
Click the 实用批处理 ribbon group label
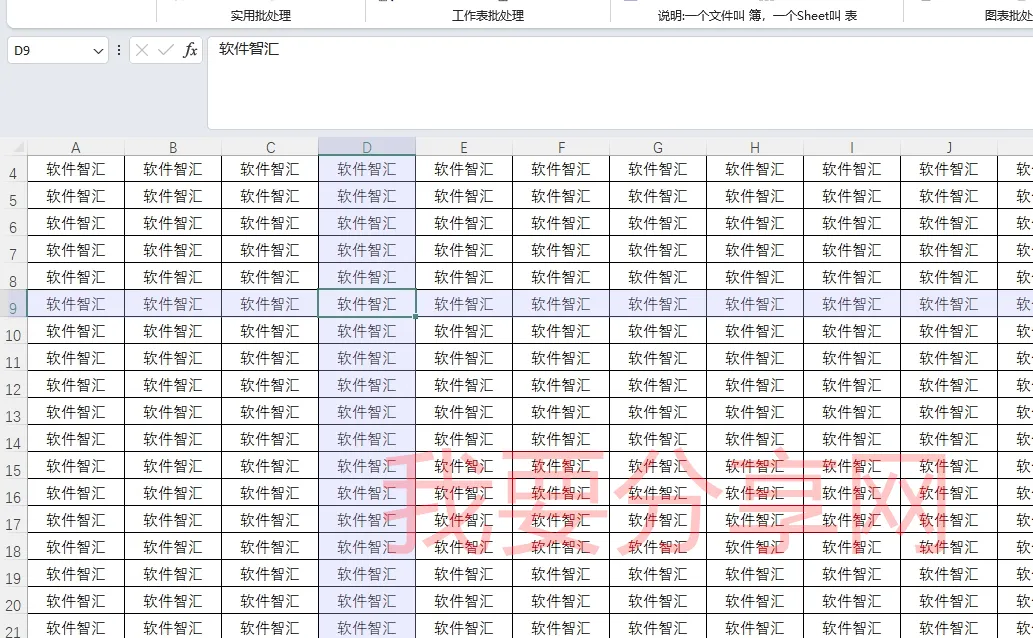[x=261, y=15]
